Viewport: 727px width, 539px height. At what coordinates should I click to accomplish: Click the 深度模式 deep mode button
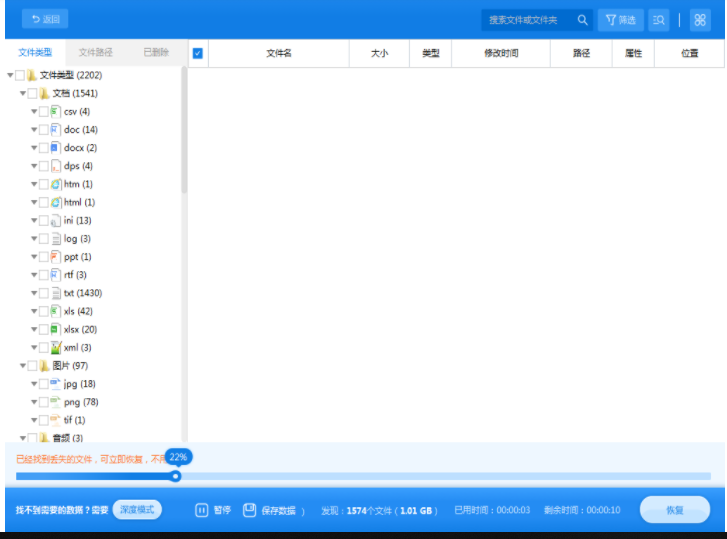tap(137, 510)
